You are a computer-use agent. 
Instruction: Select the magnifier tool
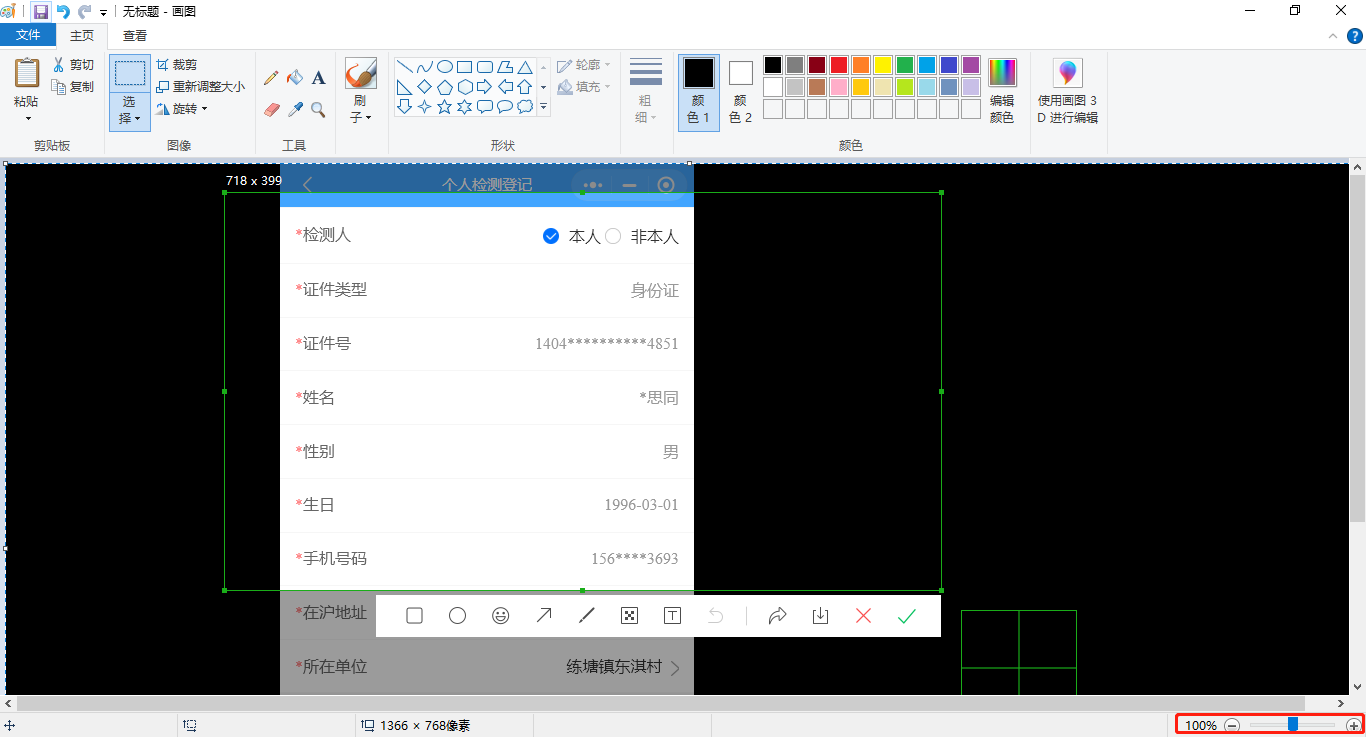click(318, 109)
